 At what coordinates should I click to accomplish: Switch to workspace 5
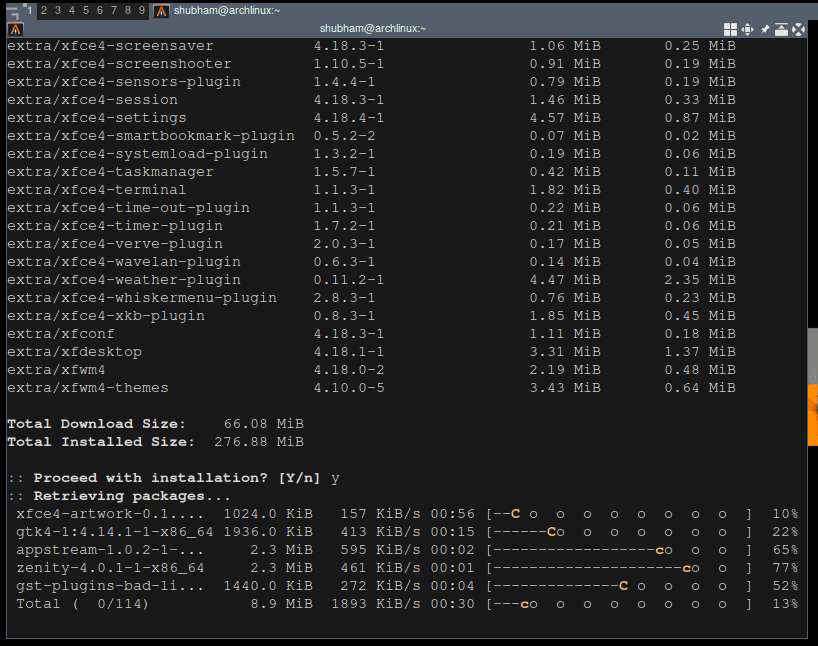point(86,10)
